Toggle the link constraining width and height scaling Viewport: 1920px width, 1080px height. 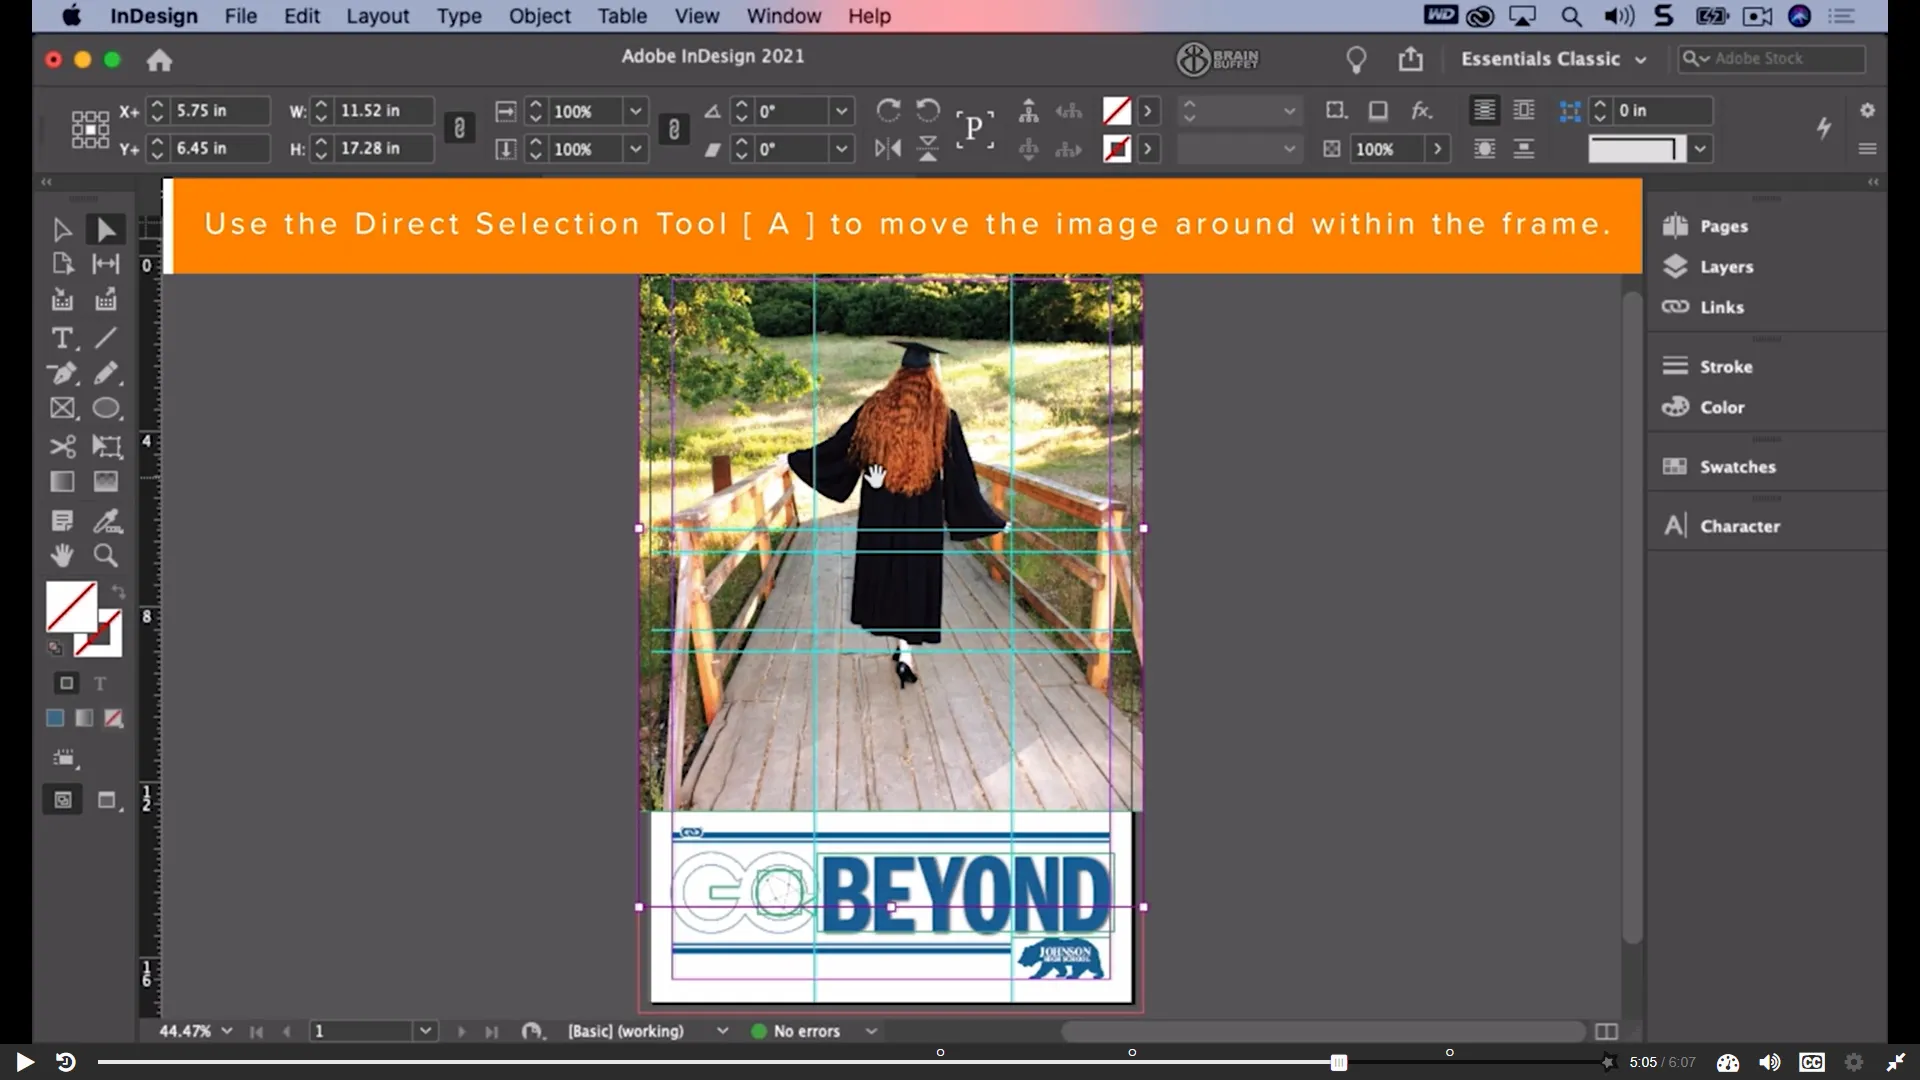[x=459, y=129]
